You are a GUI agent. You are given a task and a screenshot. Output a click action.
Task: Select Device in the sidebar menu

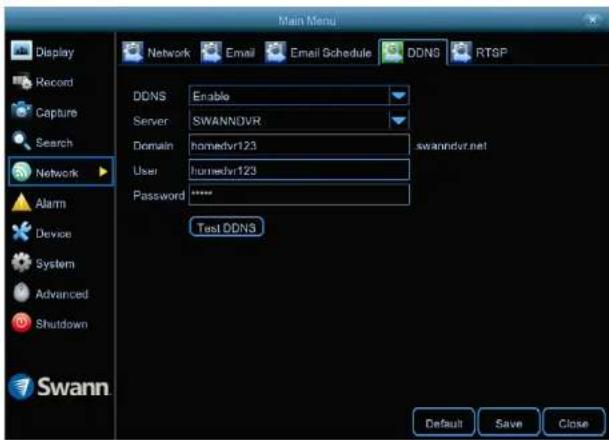[53, 234]
